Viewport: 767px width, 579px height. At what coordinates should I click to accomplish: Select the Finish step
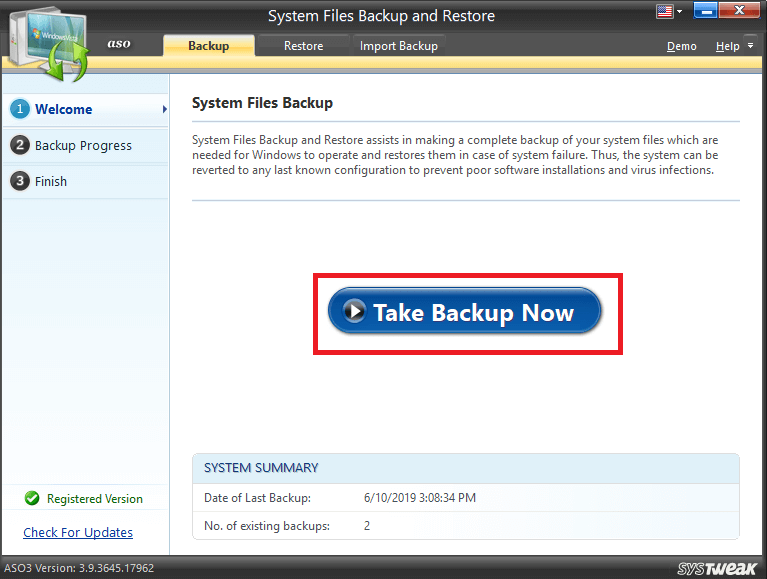[x=86, y=181]
